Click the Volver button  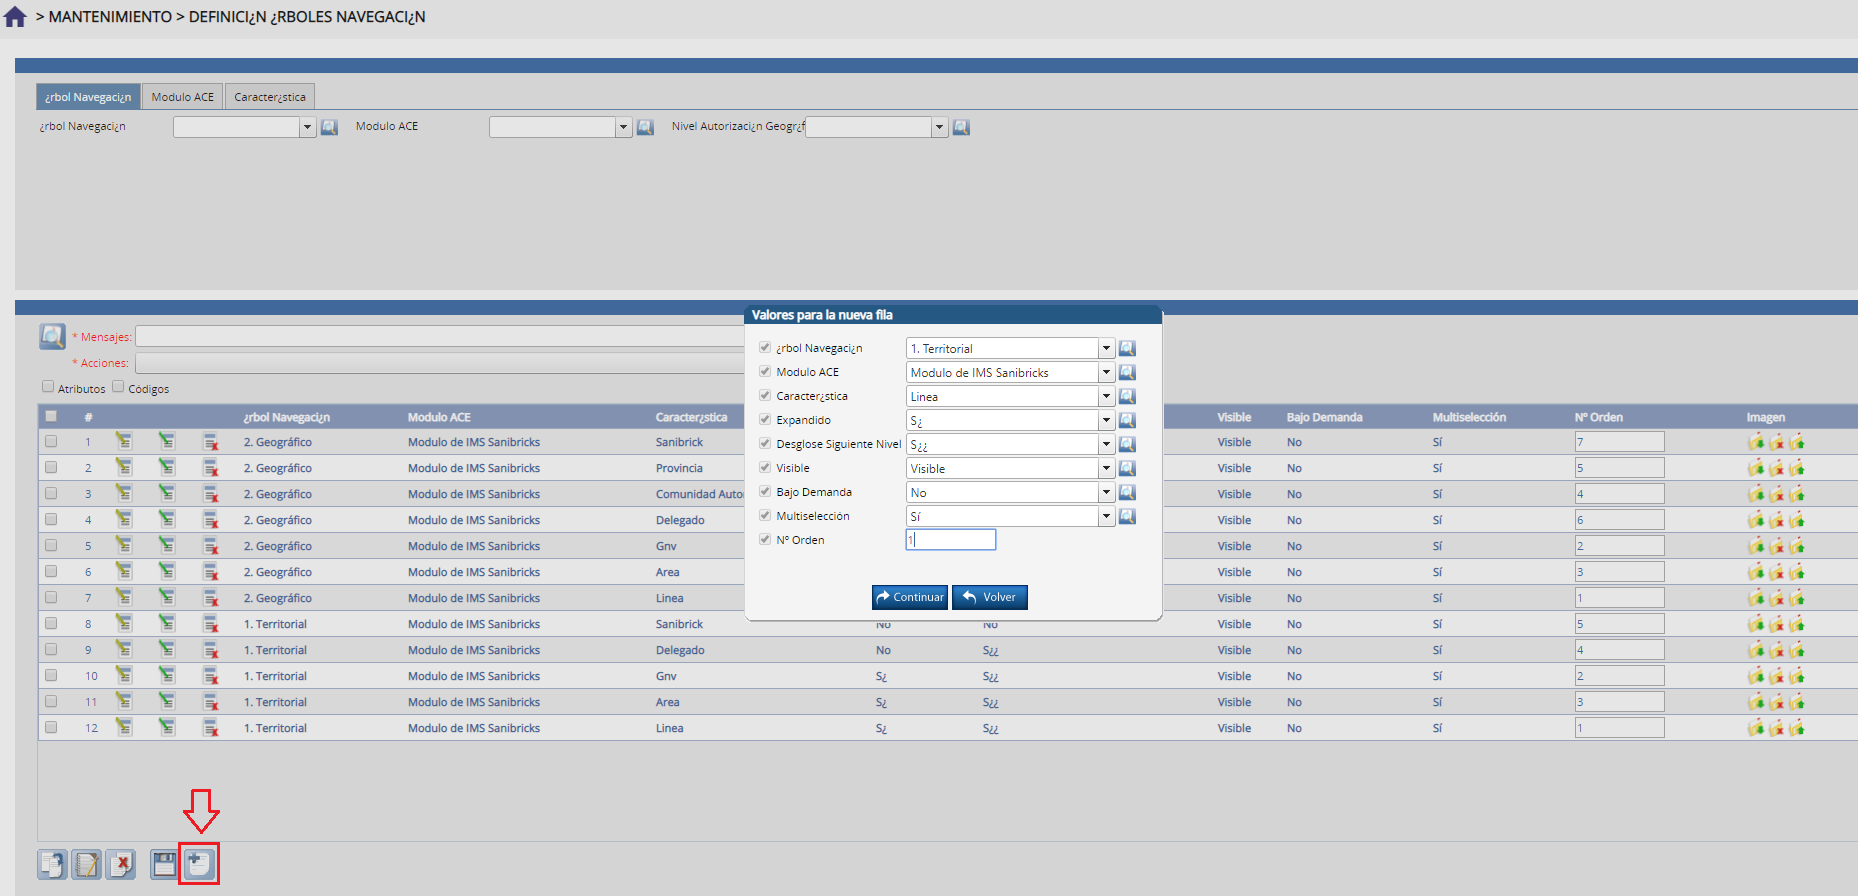point(990,597)
